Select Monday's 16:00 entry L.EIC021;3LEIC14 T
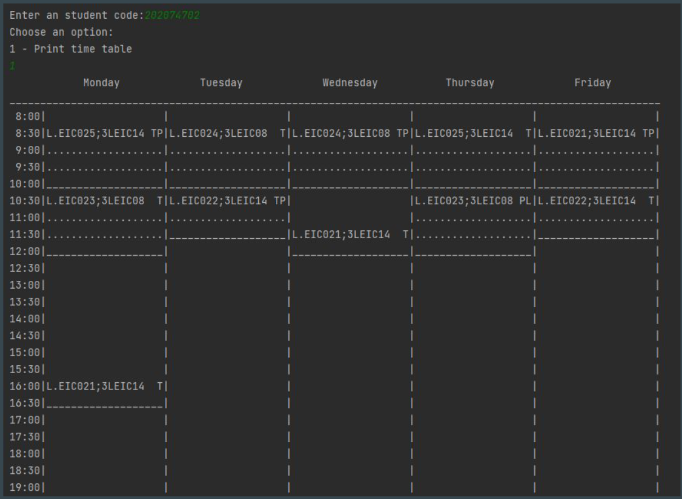This screenshot has height=499, width=682. point(104,386)
